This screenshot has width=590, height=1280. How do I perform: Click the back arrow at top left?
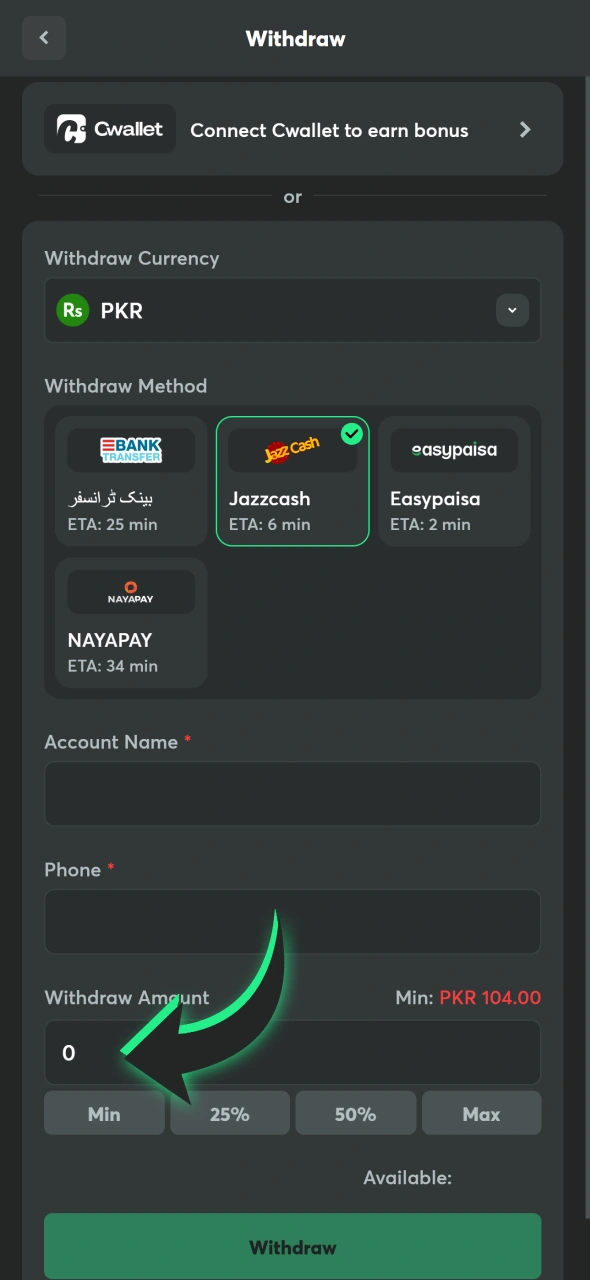[43, 37]
